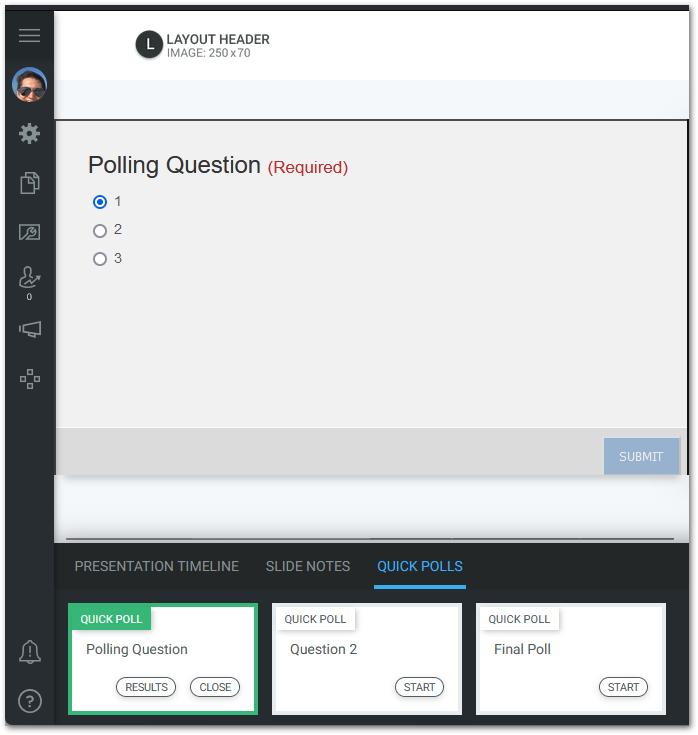
Task: View Results for the Polling Question poll
Action: pos(146,687)
